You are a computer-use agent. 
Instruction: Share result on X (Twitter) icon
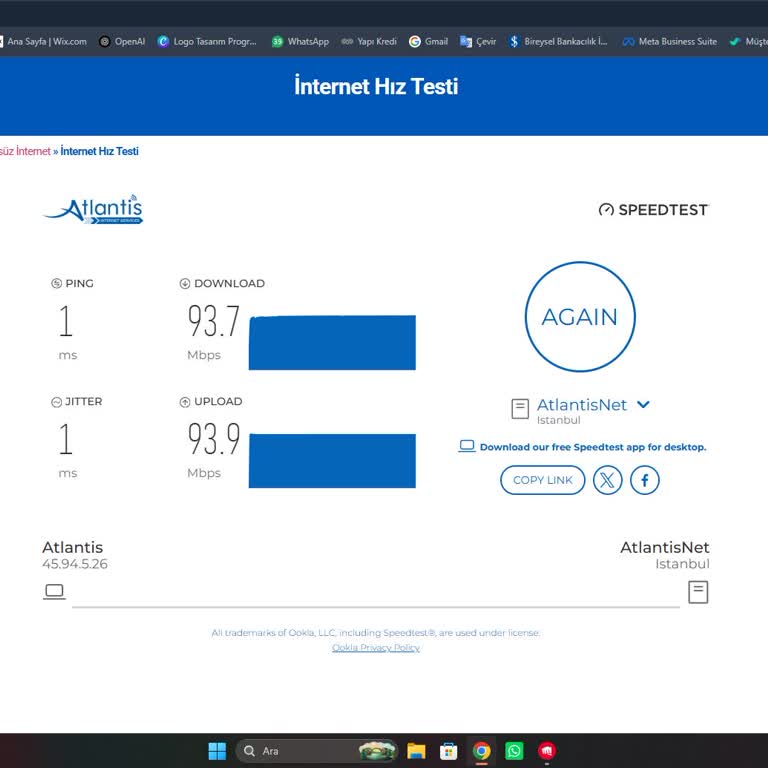click(x=607, y=480)
